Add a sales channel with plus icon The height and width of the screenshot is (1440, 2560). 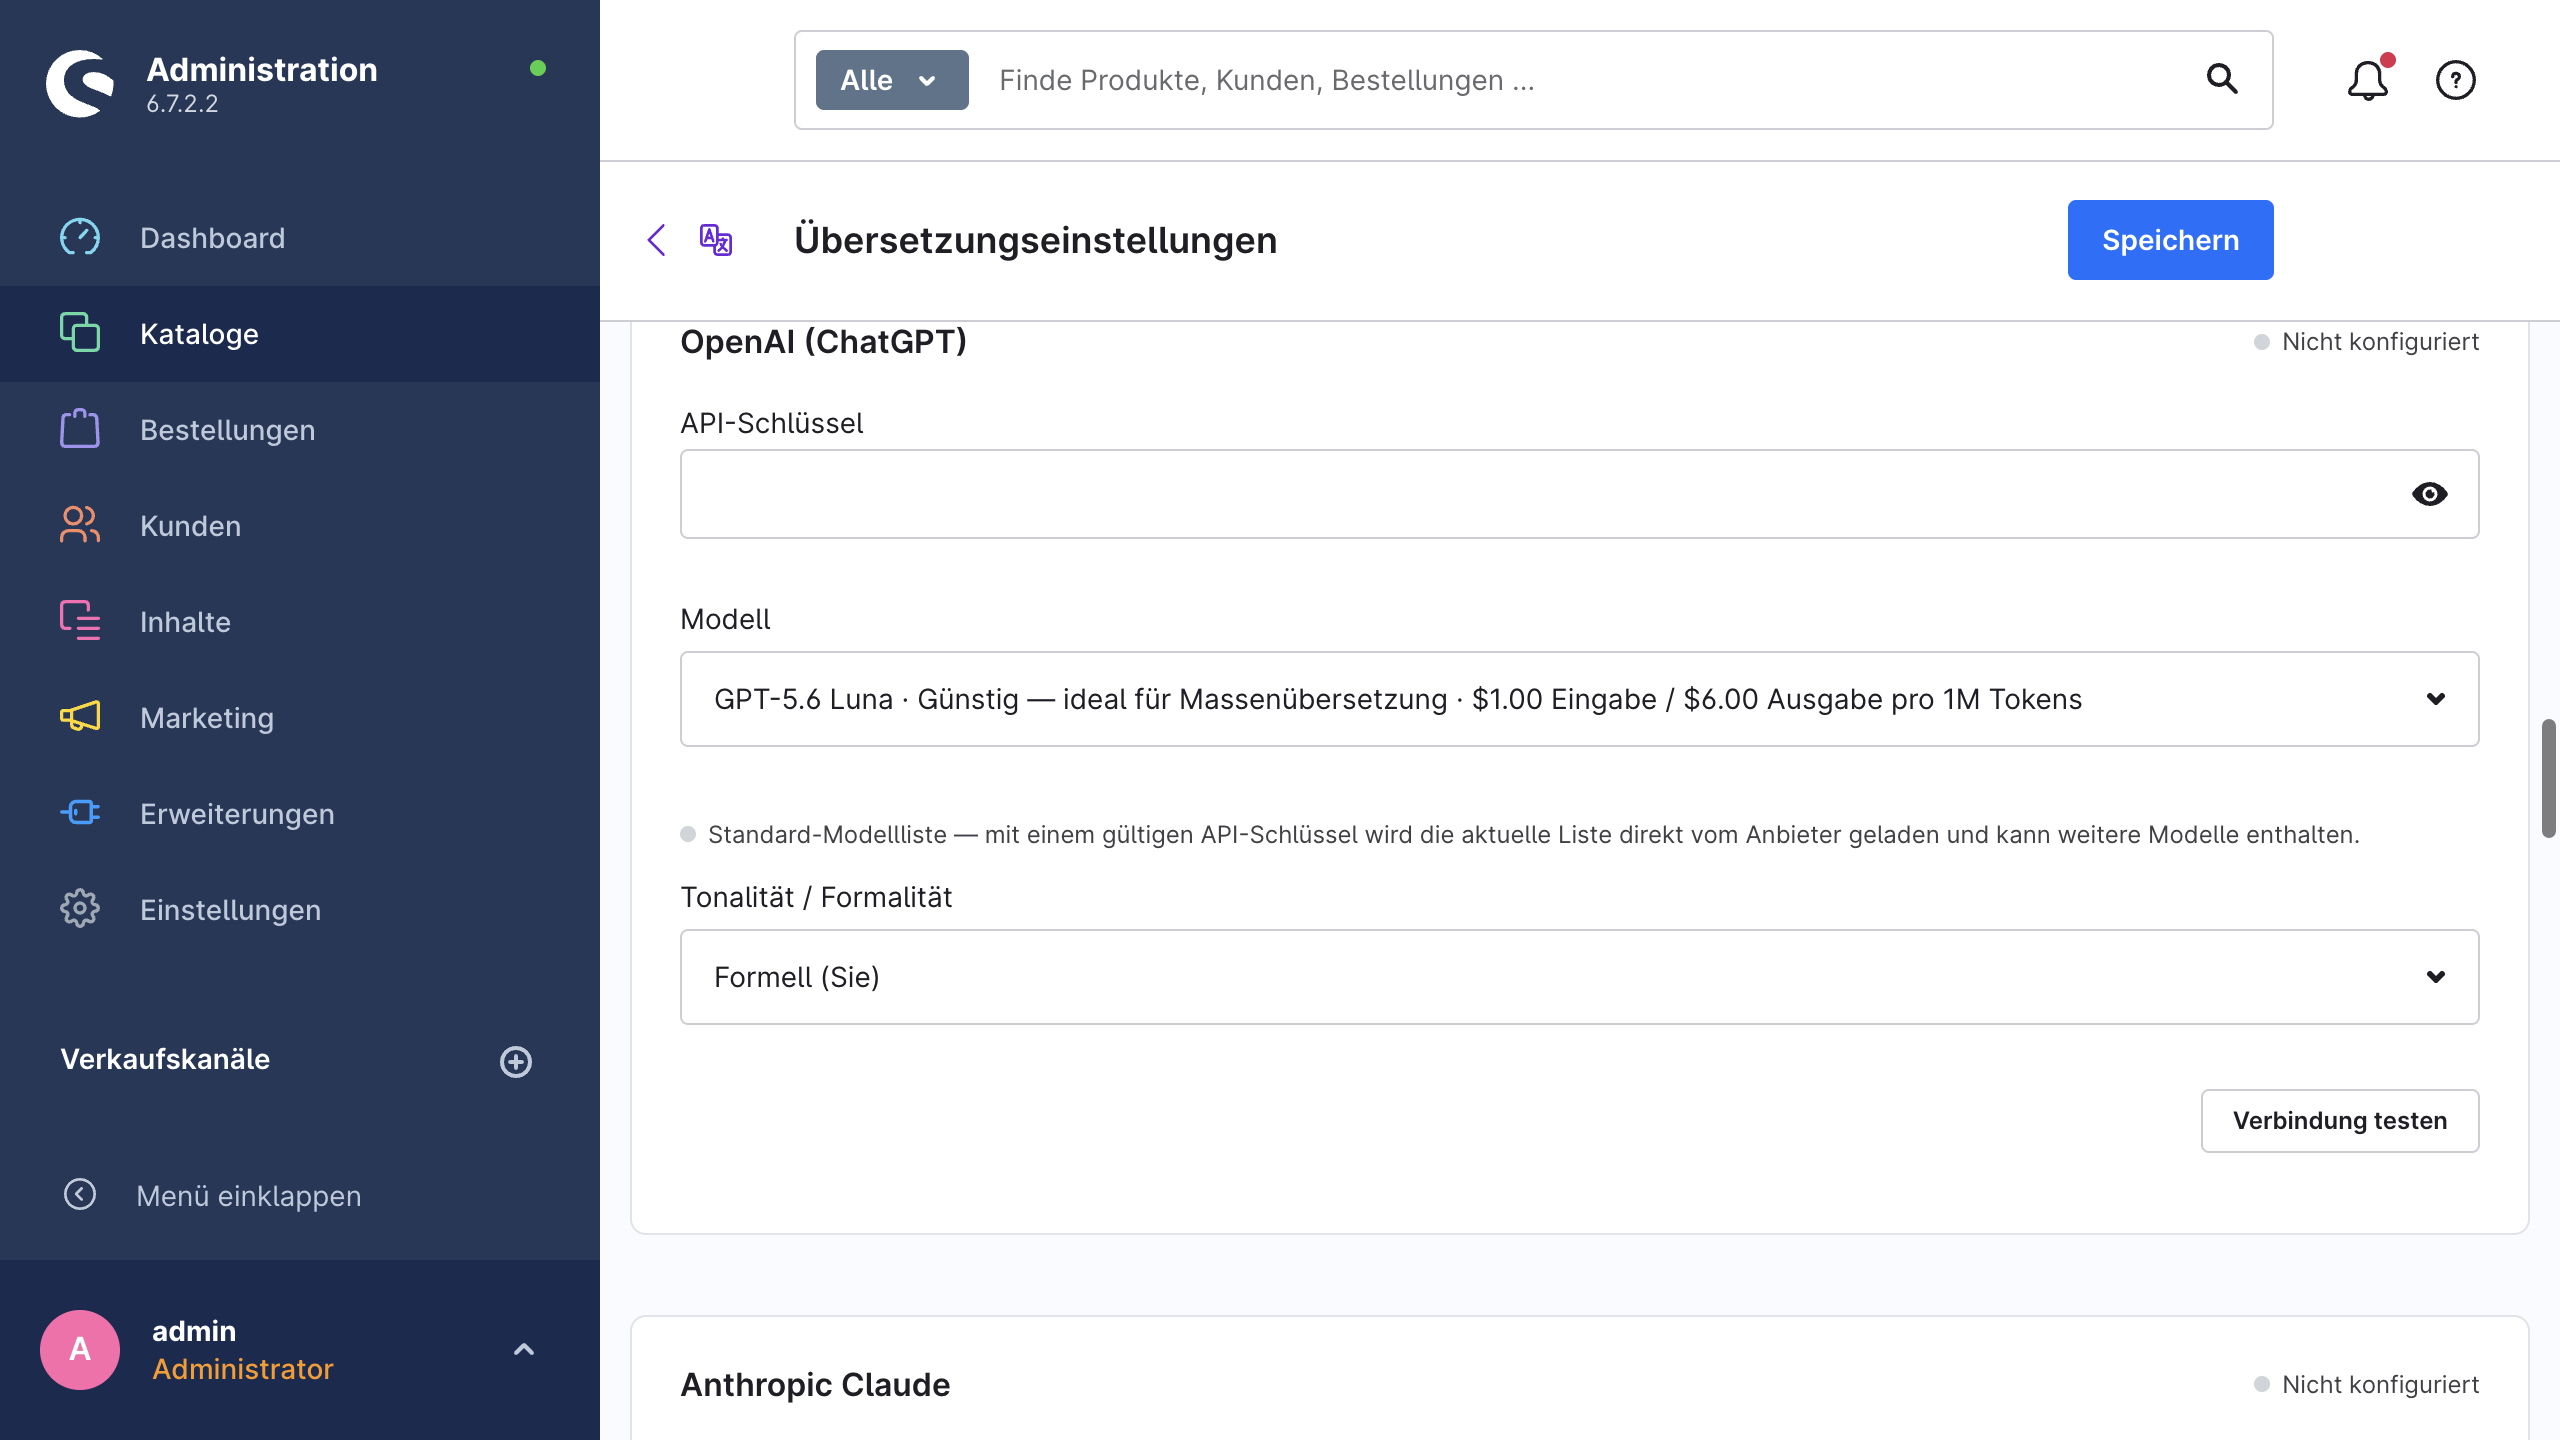(516, 1061)
